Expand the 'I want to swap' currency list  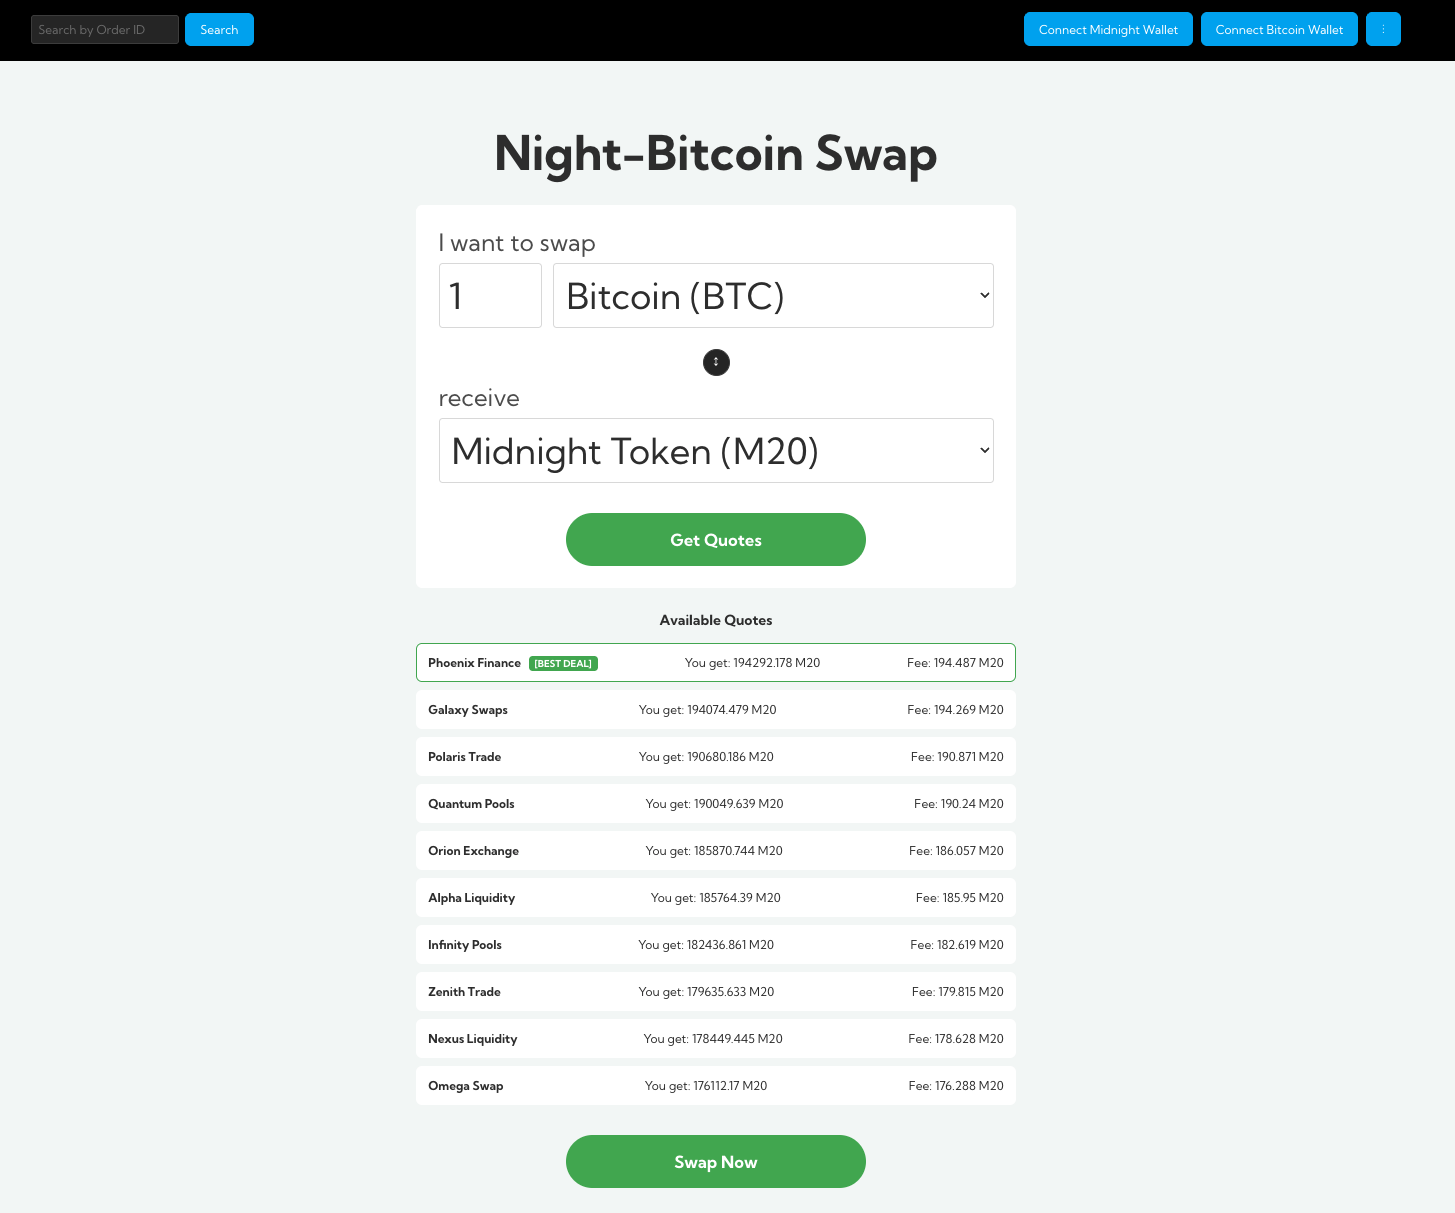[773, 295]
